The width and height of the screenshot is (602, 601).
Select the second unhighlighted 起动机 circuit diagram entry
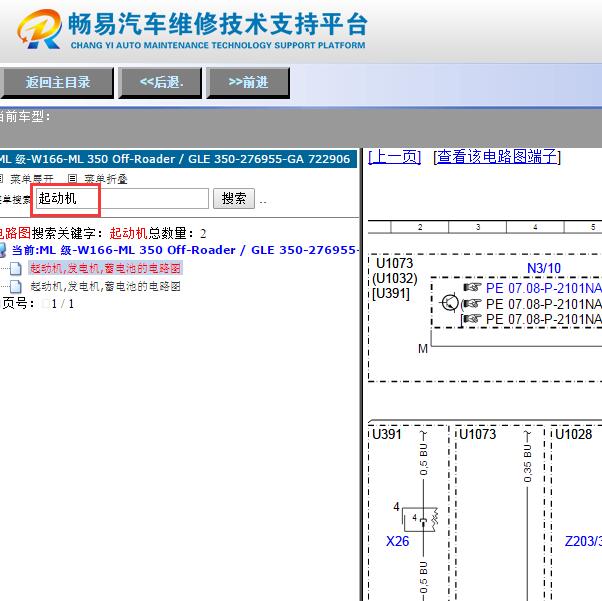(105, 286)
